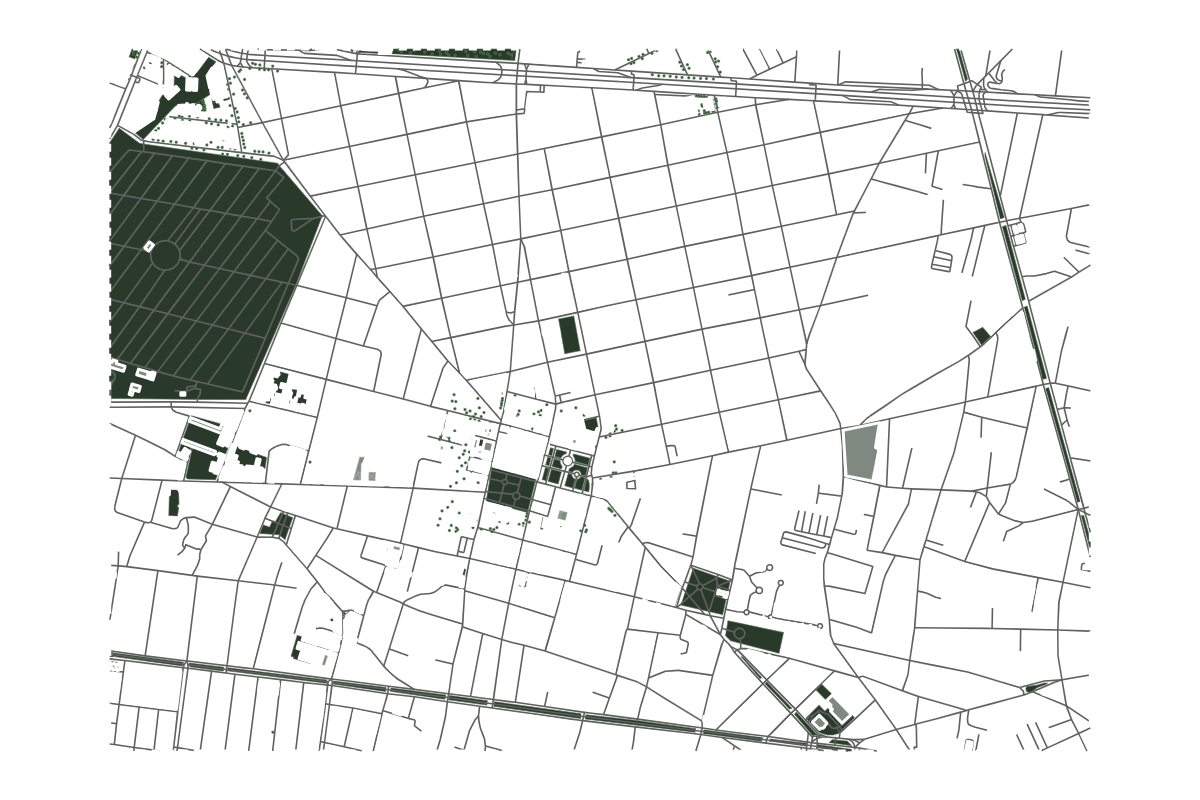This screenshot has width=1200, height=800.
Task: Select the small gray square block
Action: coord(562,515)
